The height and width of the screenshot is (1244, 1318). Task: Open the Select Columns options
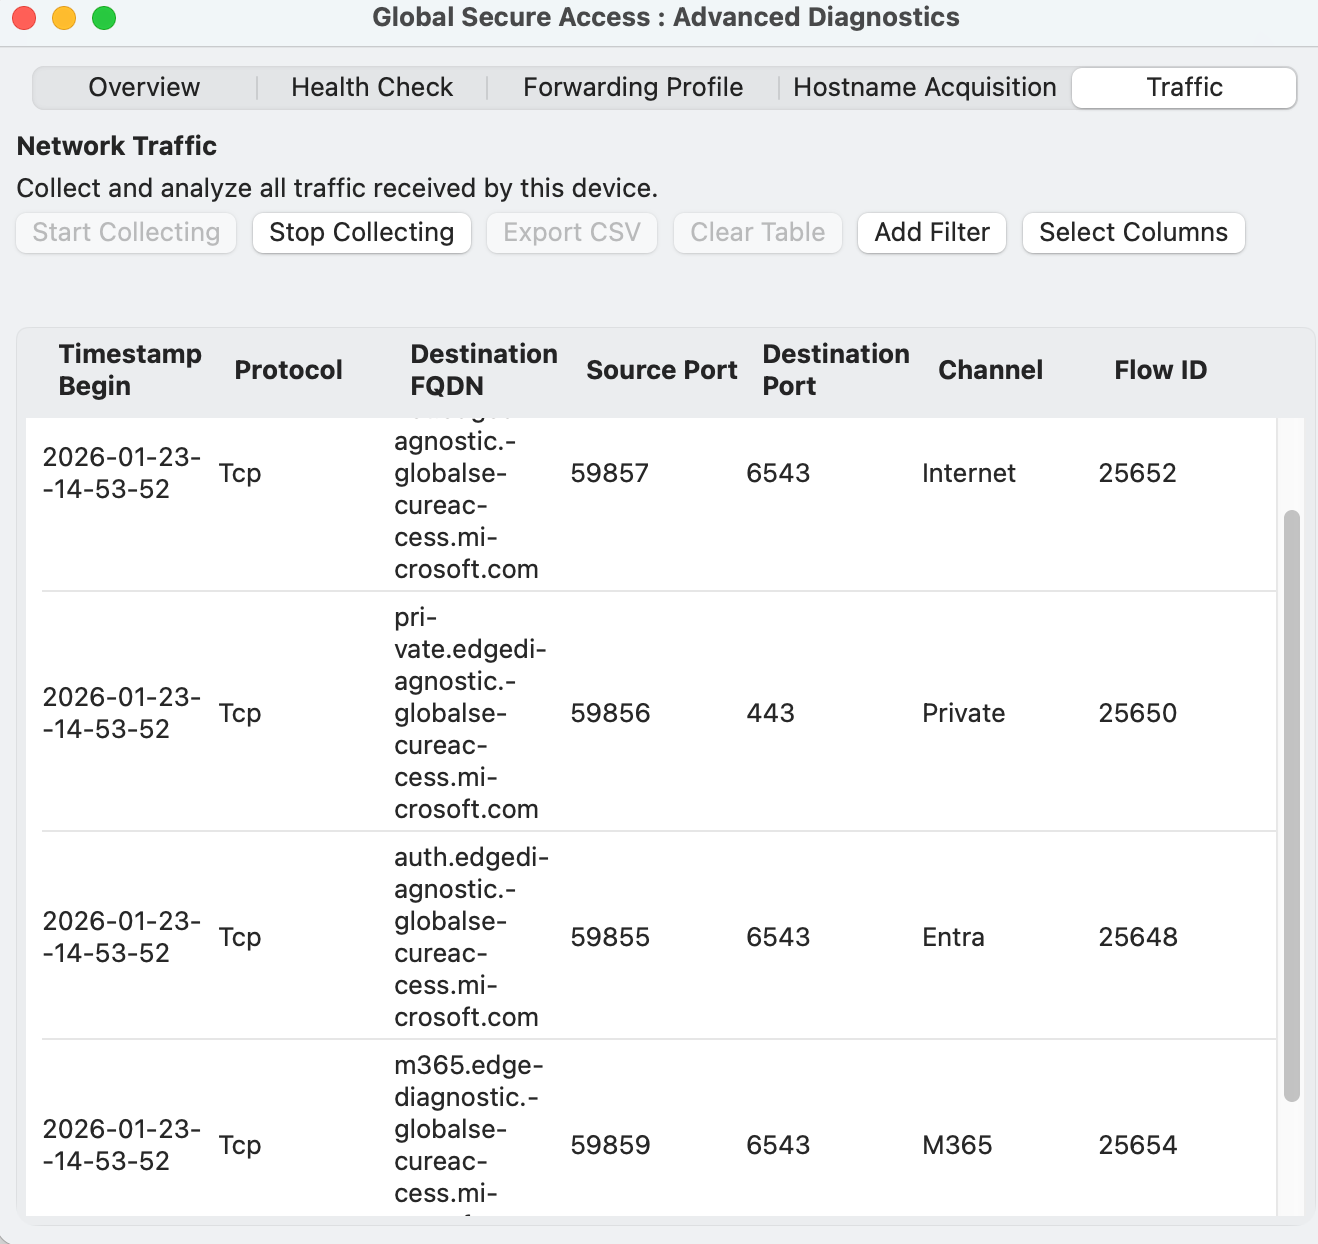(1133, 233)
